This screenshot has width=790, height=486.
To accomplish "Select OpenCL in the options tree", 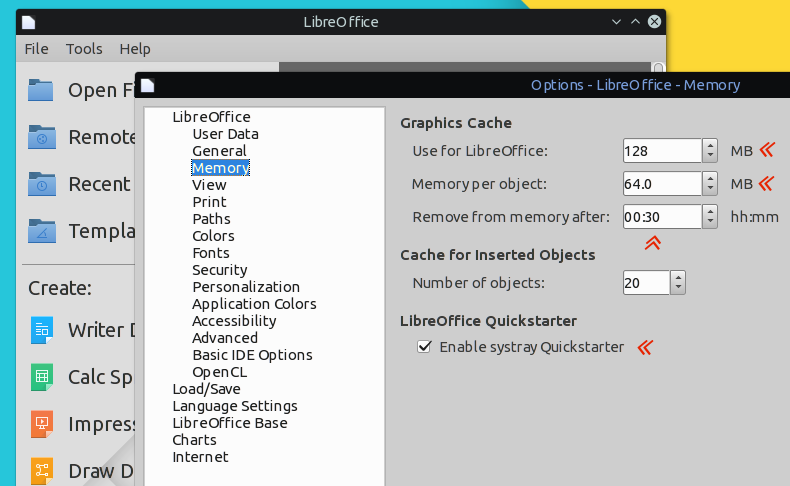I will point(219,372).
